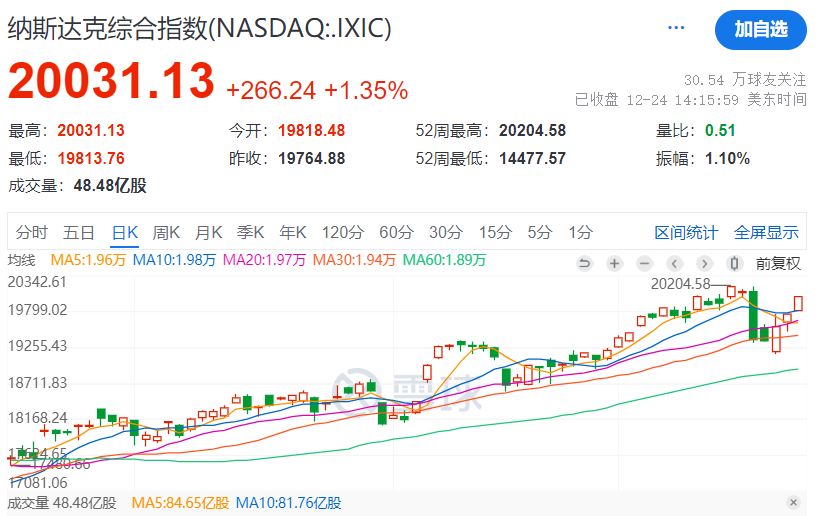Screen dimensions: 819x516
Task: Click the chart reset (undo arrow) icon
Action: (x=585, y=264)
